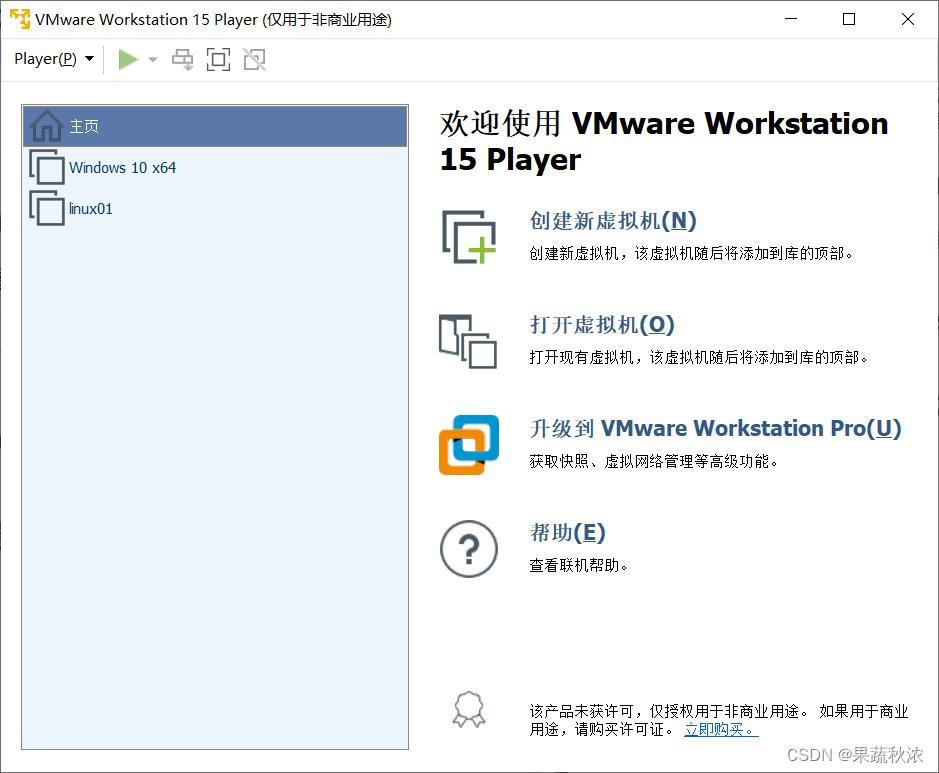This screenshot has width=939, height=773.
Task: Click the 创建新虚拟机(N) link
Action: pos(613,221)
